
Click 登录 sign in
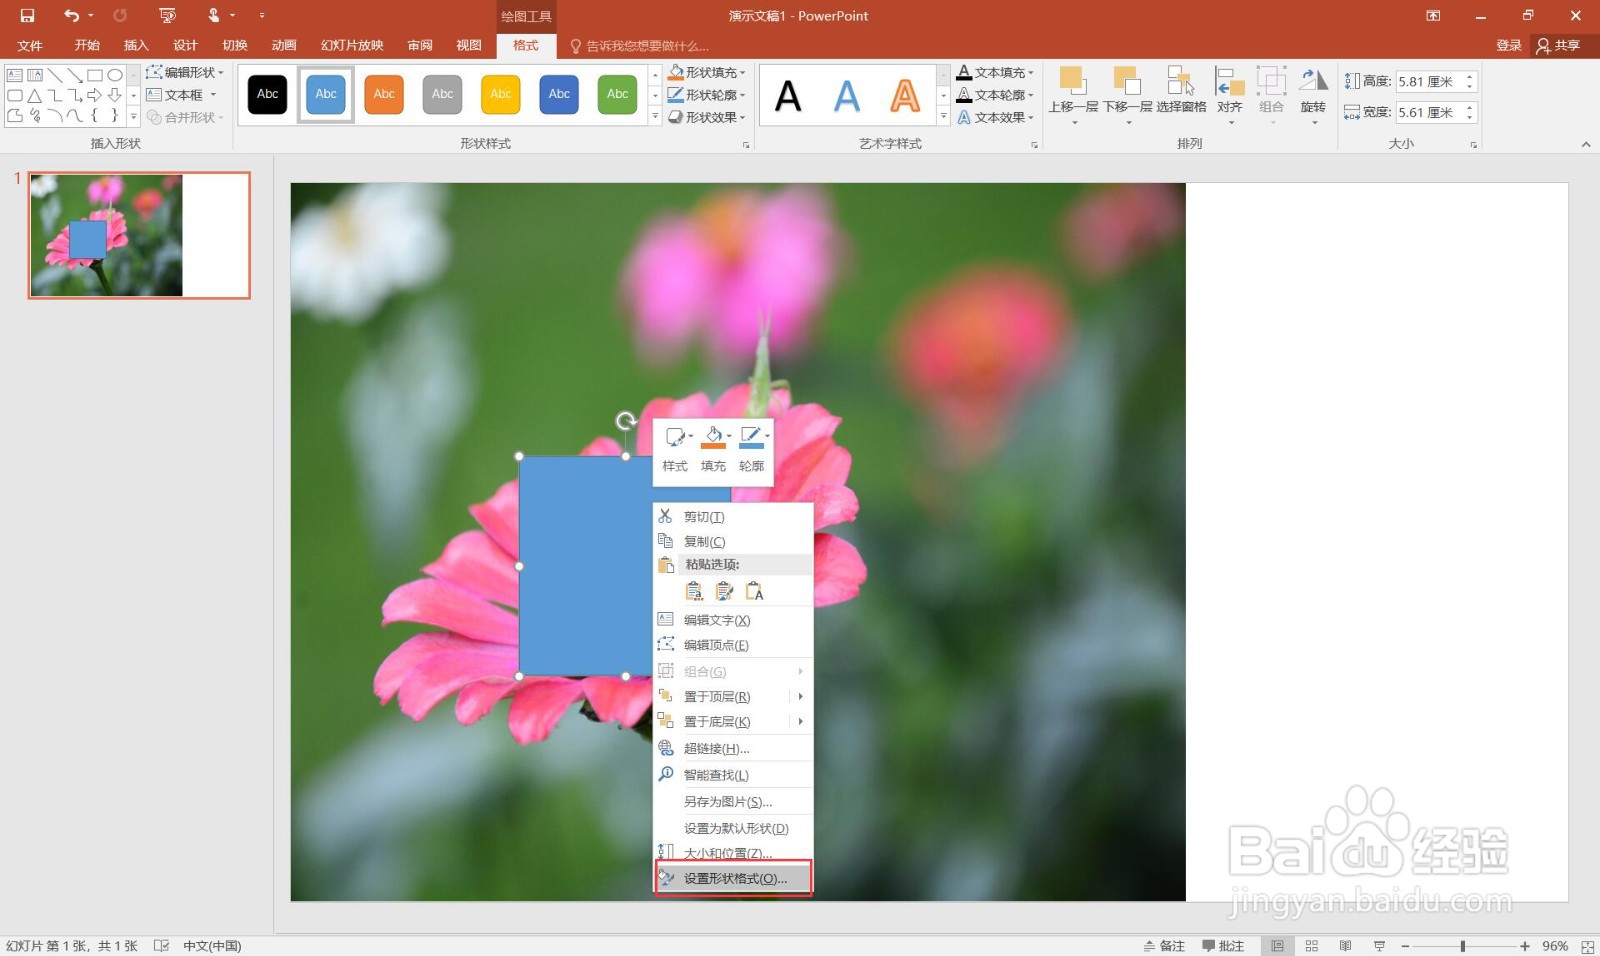[1508, 45]
